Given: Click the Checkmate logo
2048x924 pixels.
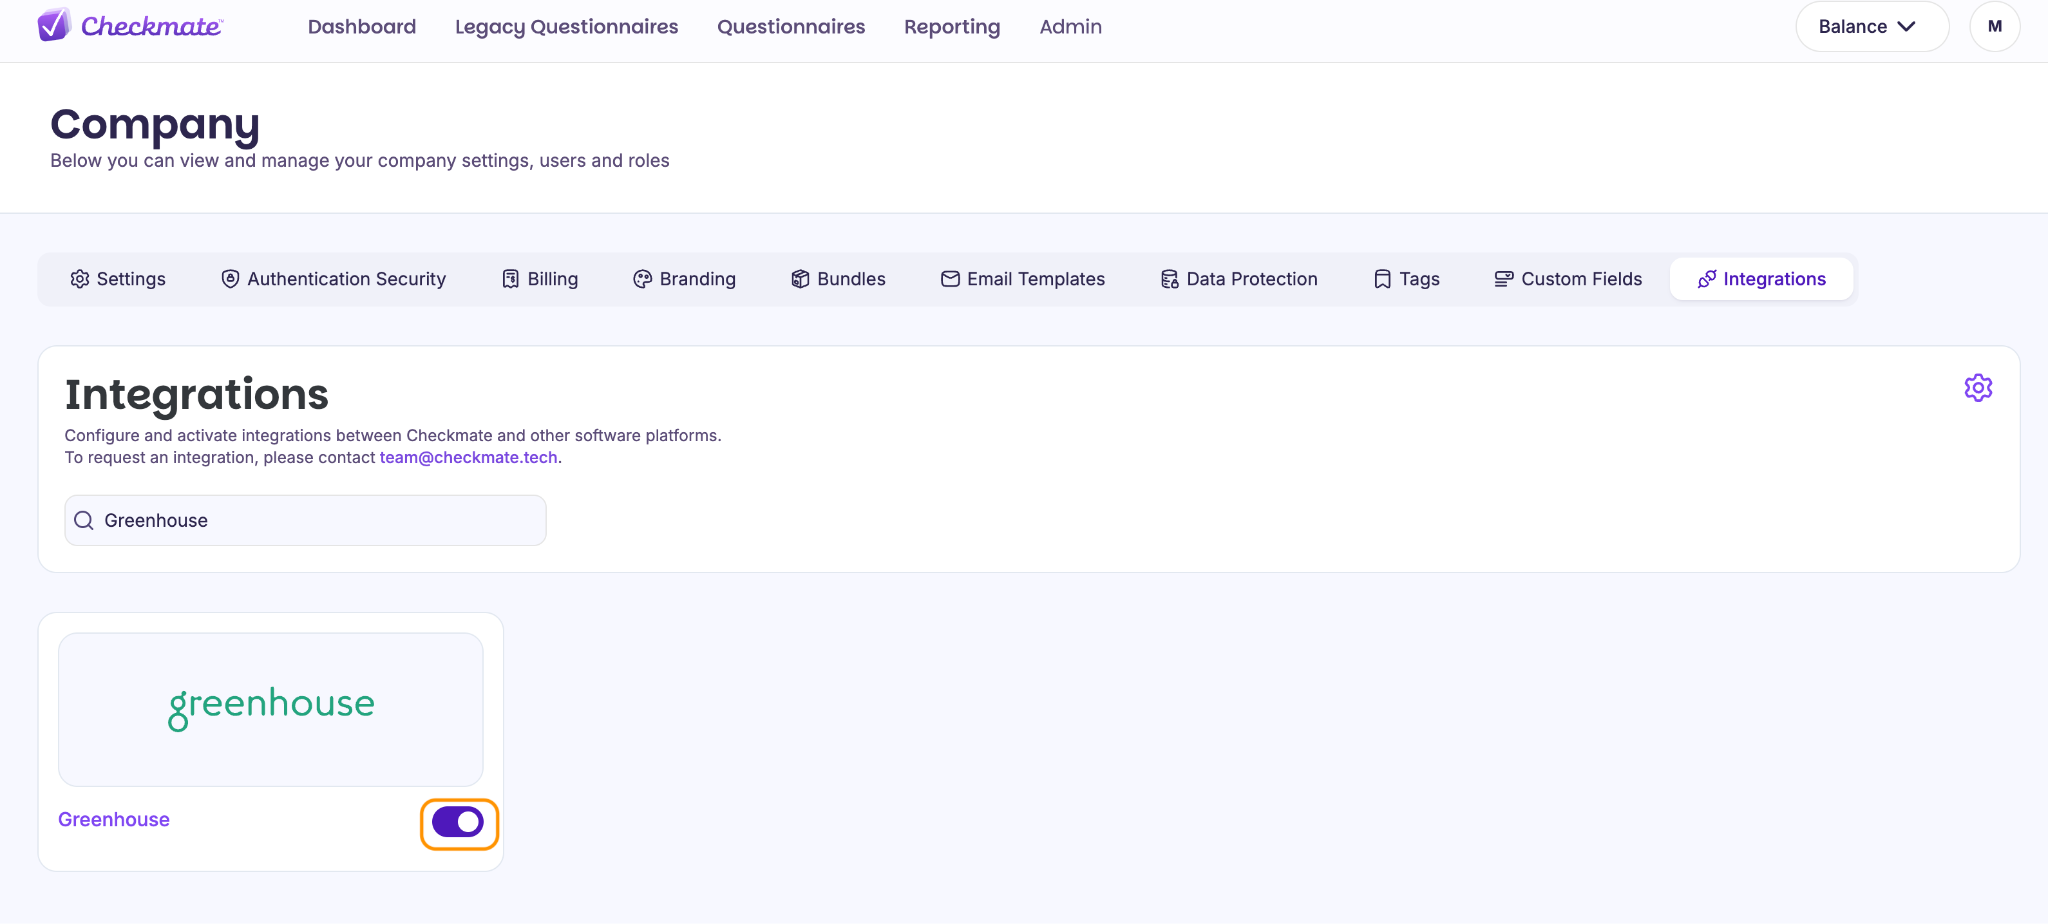Looking at the screenshot, I should click(130, 26).
